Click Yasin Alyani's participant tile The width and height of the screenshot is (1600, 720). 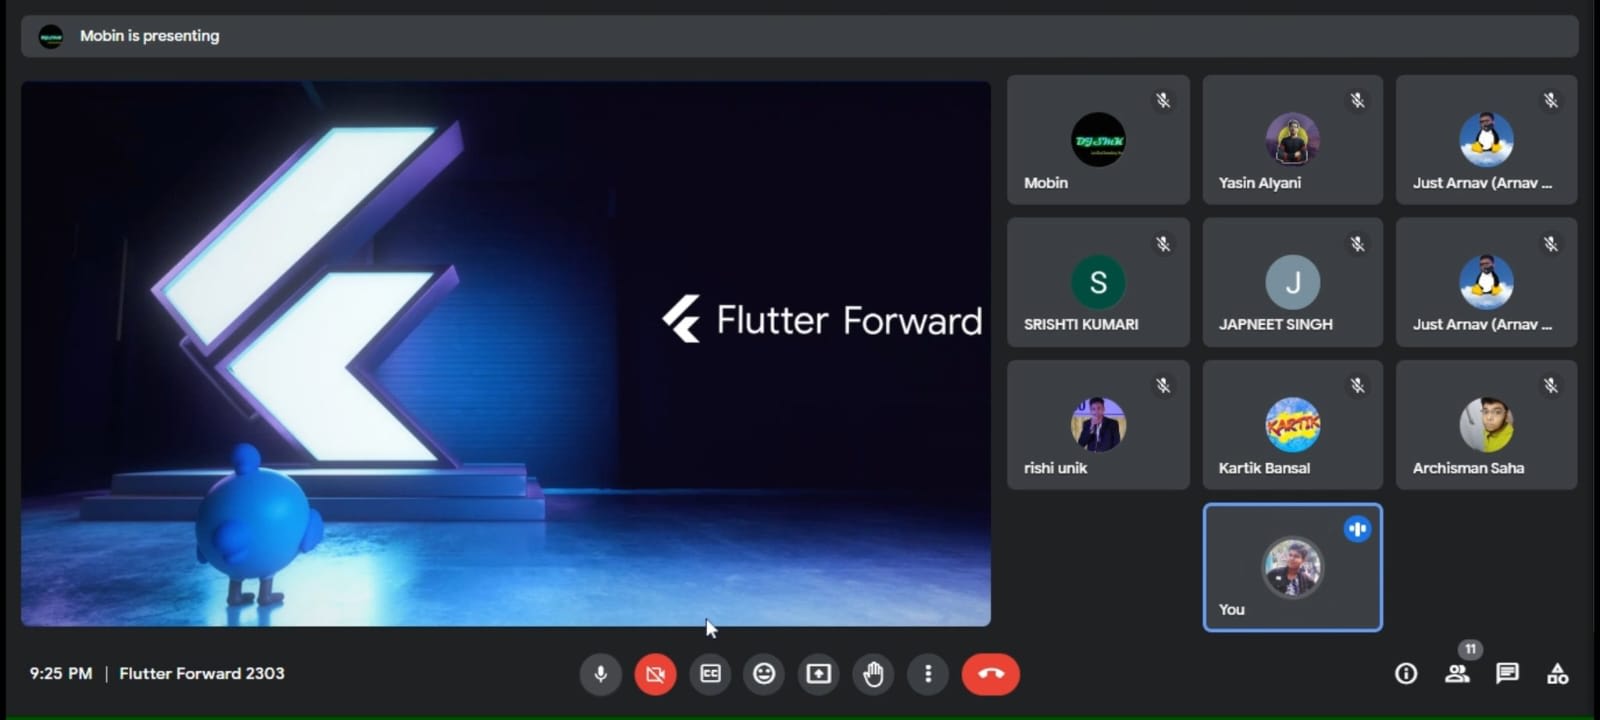[x=1292, y=140]
